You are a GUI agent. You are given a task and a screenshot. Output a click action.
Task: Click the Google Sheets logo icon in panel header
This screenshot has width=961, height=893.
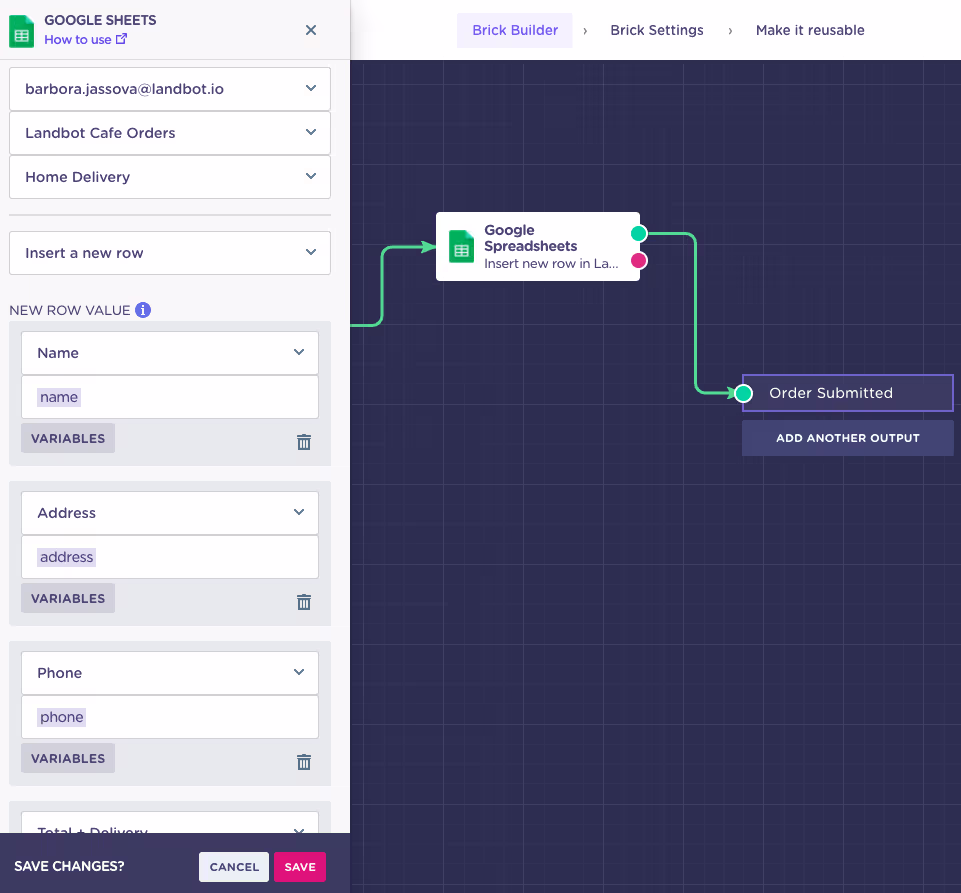pos(21,31)
